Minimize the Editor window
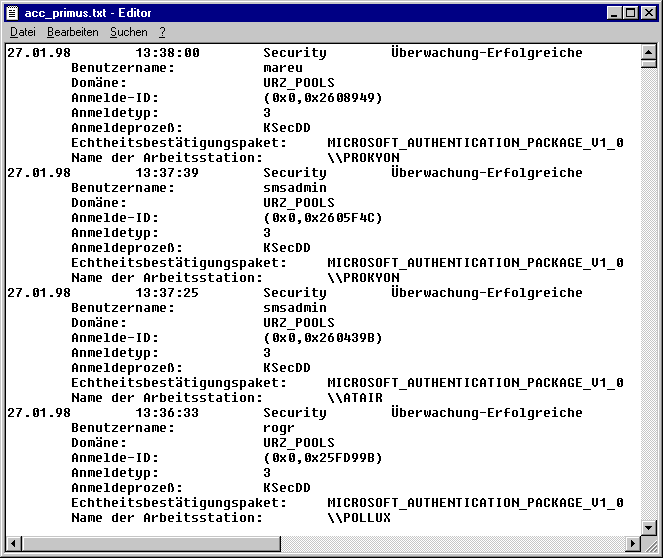Screen dimensions: 663x558 (614, 13)
